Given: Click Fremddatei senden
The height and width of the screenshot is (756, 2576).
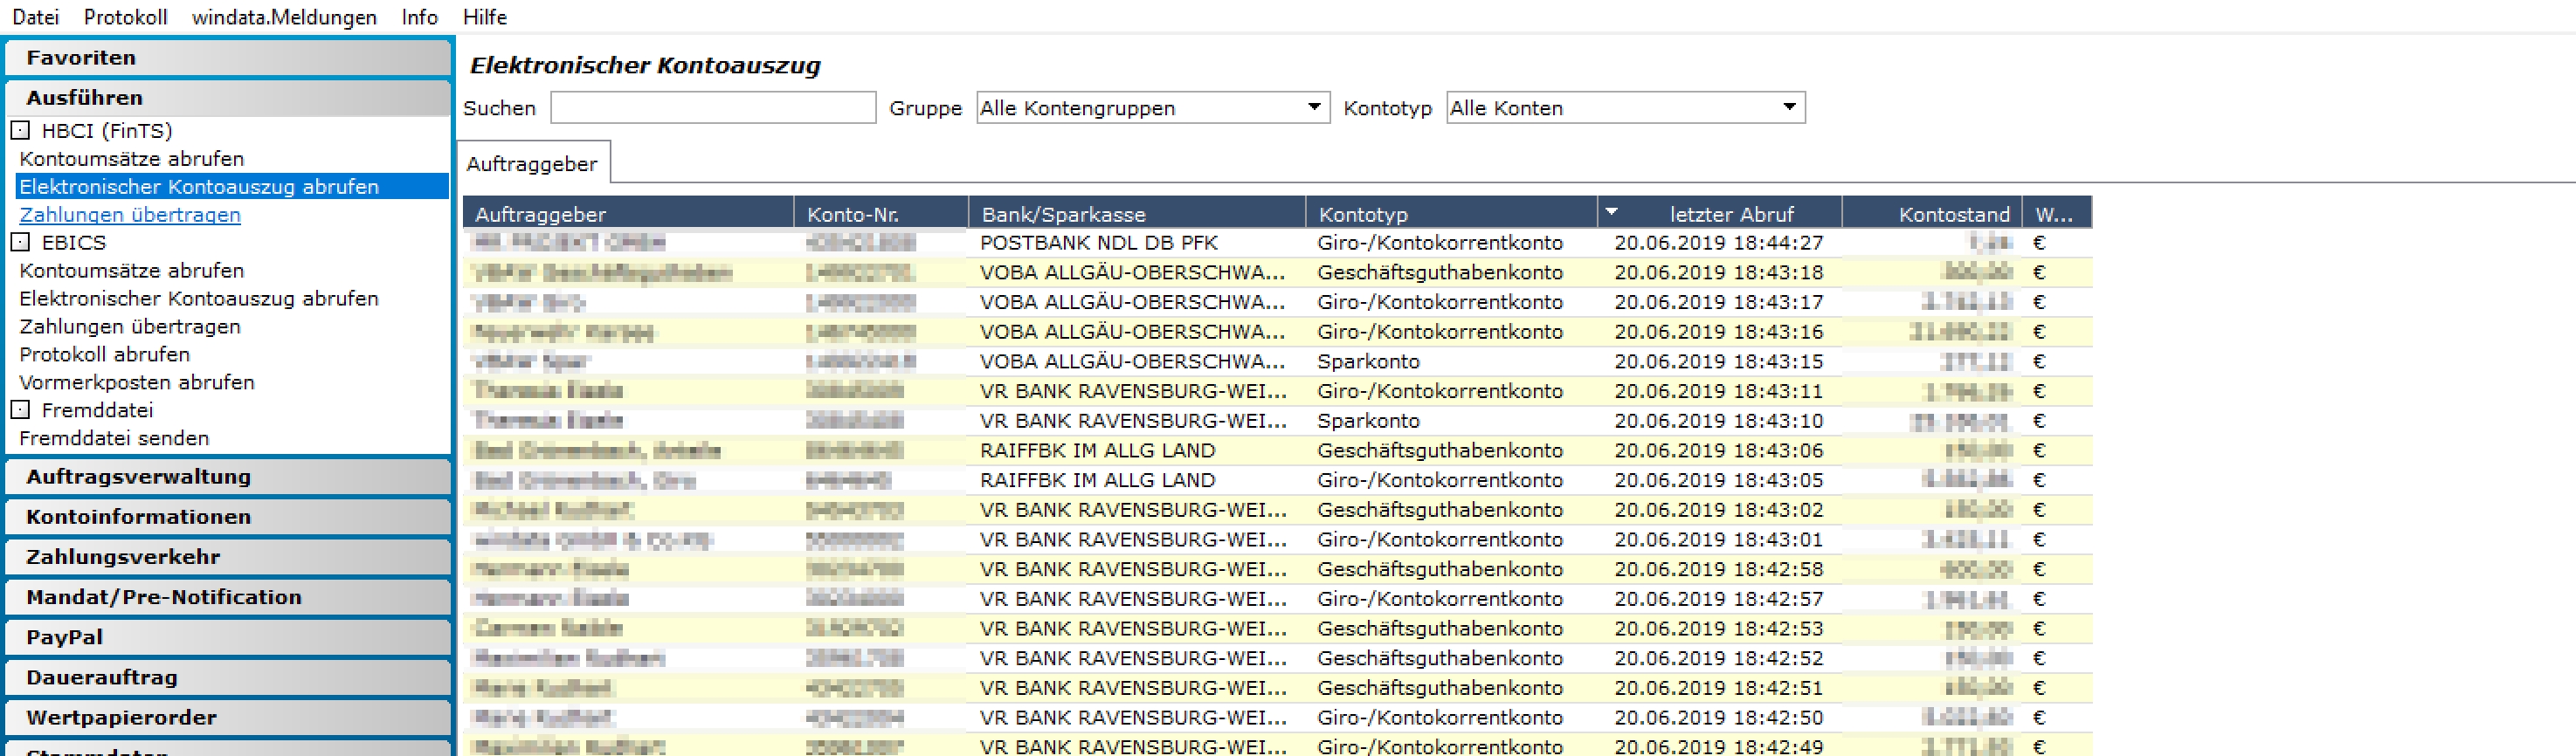Looking at the screenshot, I should [x=114, y=439].
